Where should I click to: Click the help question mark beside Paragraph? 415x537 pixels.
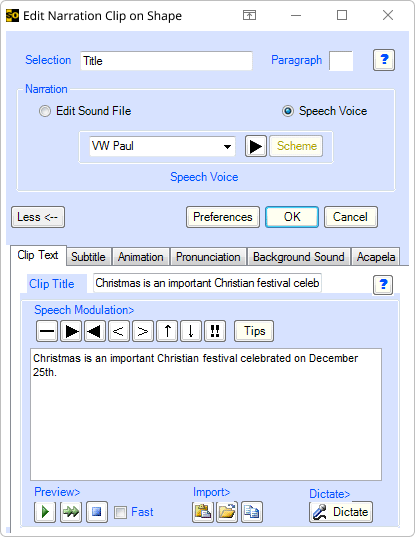(x=383, y=60)
